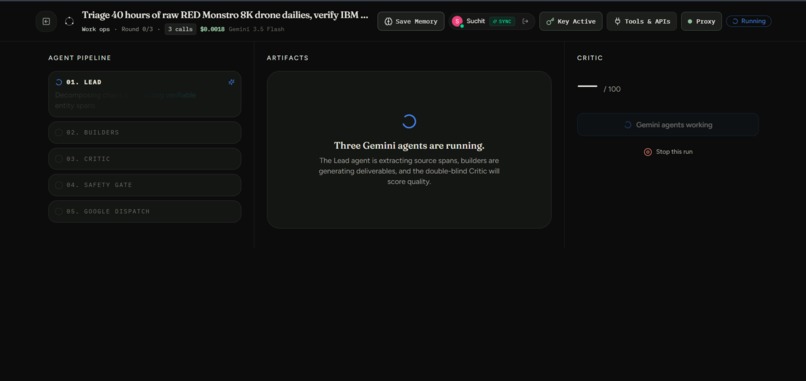Click the Three Gemini agents are running headline
806x381 pixels.
pyautogui.click(x=409, y=146)
